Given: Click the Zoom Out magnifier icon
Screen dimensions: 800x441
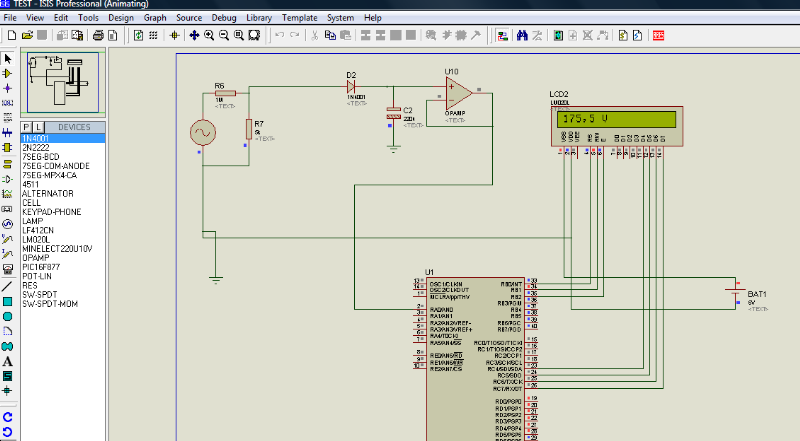Looking at the screenshot, I should (224, 35).
